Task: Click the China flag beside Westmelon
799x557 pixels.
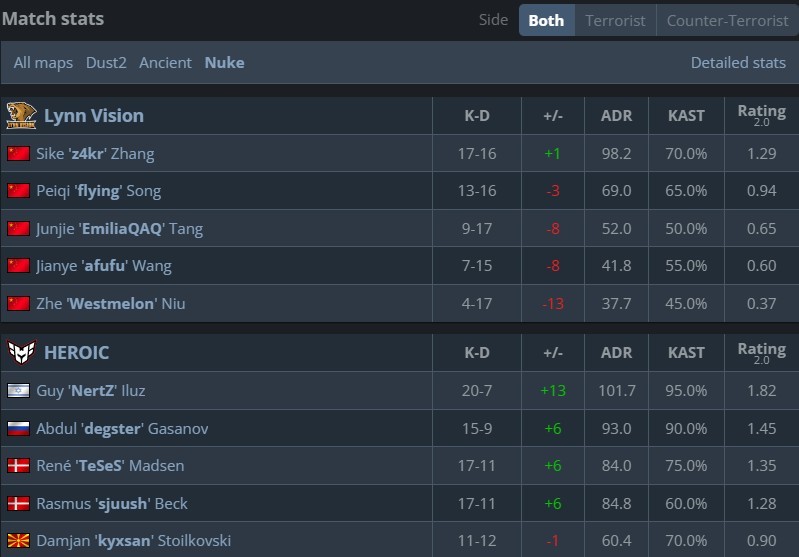Action: pos(18,303)
